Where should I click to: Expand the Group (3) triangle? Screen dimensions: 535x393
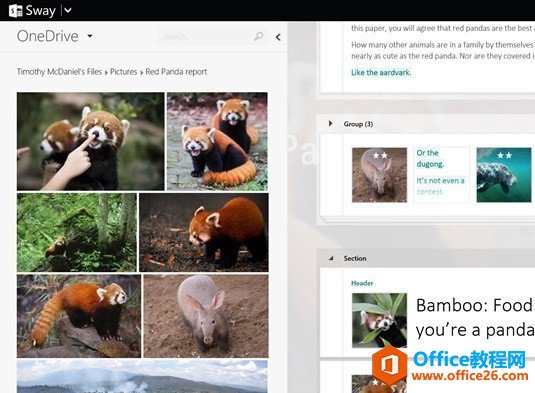(x=330, y=123)
